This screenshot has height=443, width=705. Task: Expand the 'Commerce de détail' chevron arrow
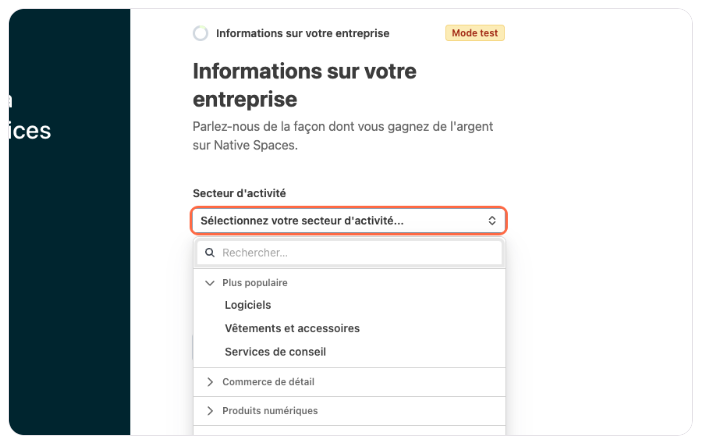pos(210,382)
